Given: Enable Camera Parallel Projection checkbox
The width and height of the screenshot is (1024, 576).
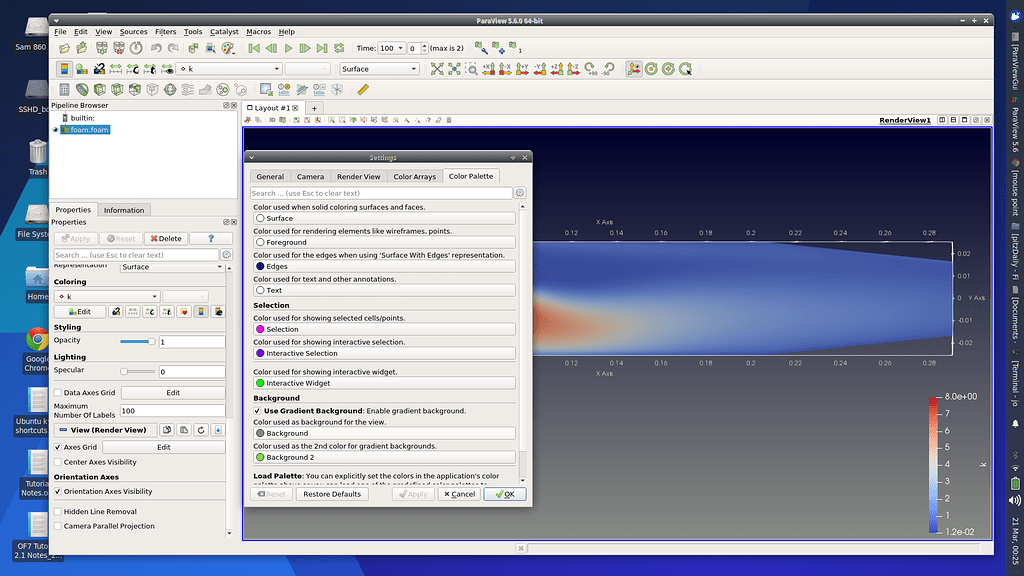Looking at the screenshot, I should [x=58, y=526].
